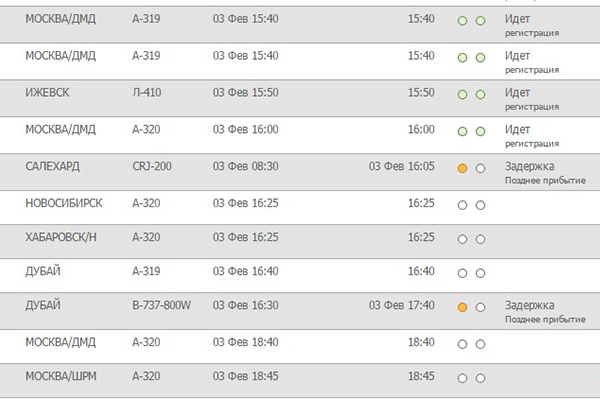Click second green status circle in Ижевск row

[480, 95]
